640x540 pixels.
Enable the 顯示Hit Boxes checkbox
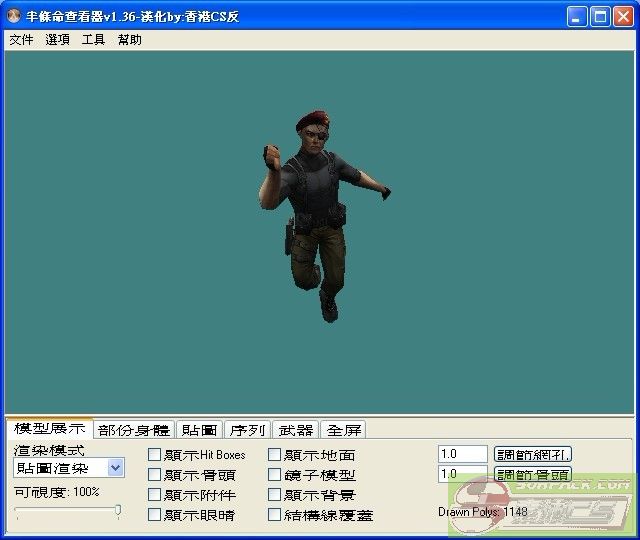click(x=155, y=455)
